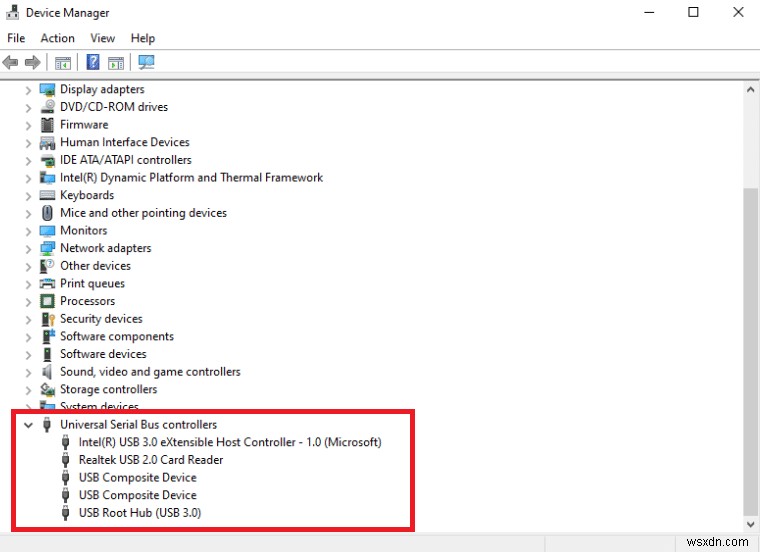
Task: Open the File menu
Action: coord(16,38)
